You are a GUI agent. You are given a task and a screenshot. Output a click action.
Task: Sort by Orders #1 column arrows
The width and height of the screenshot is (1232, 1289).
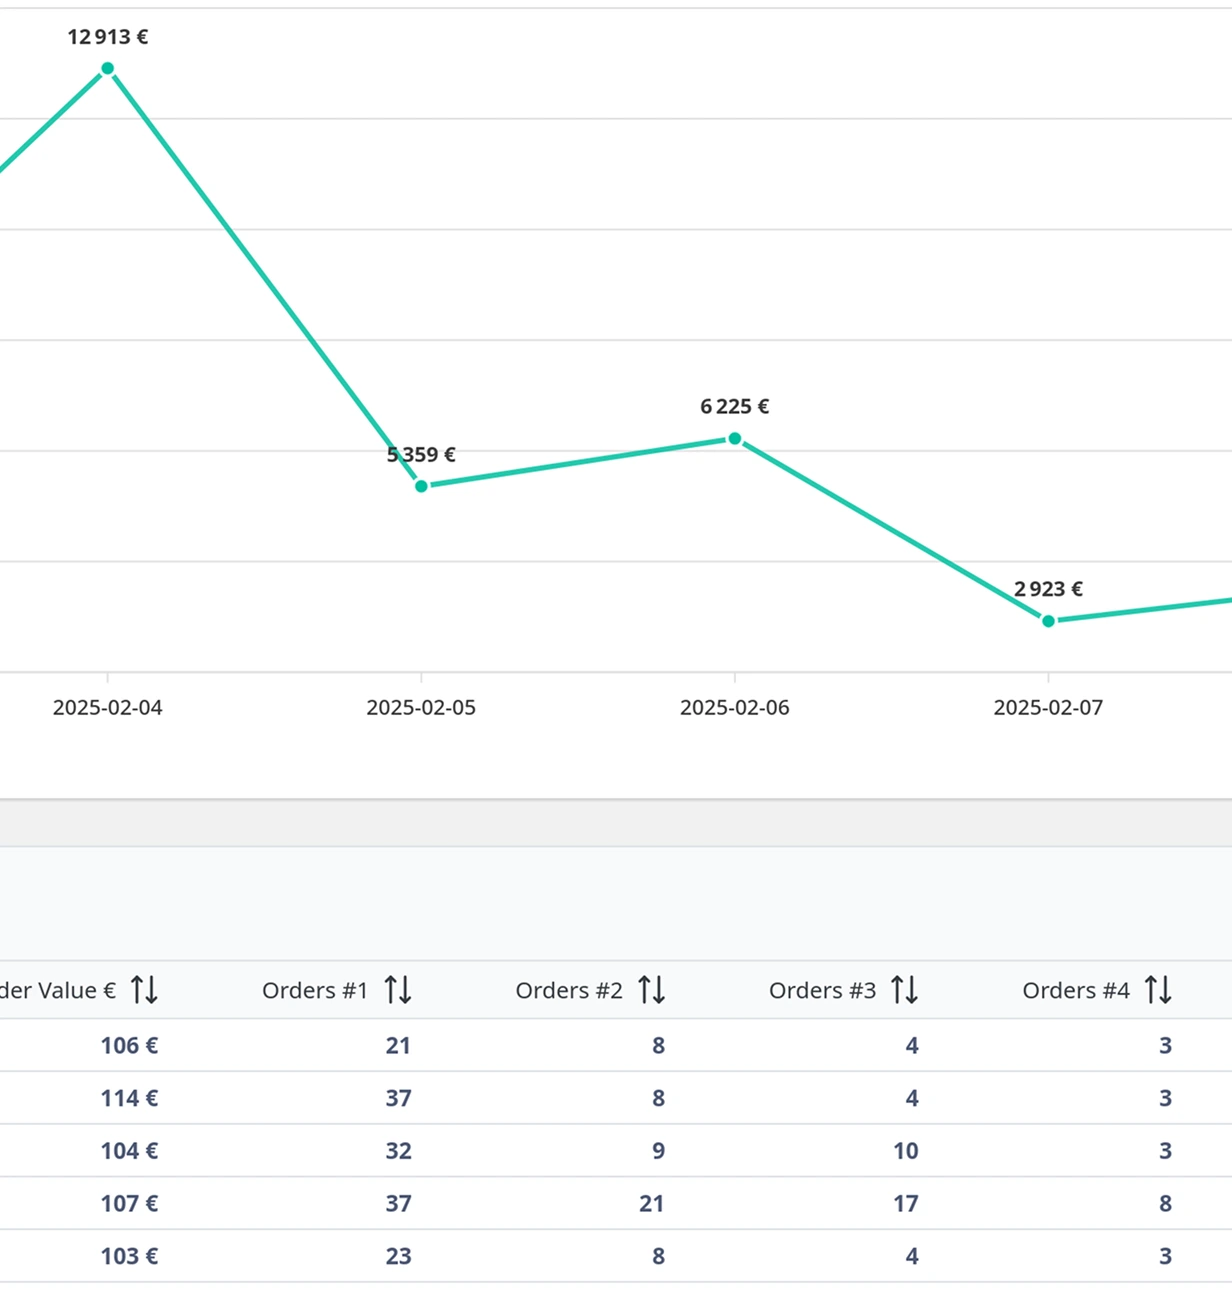coord(398,990)
